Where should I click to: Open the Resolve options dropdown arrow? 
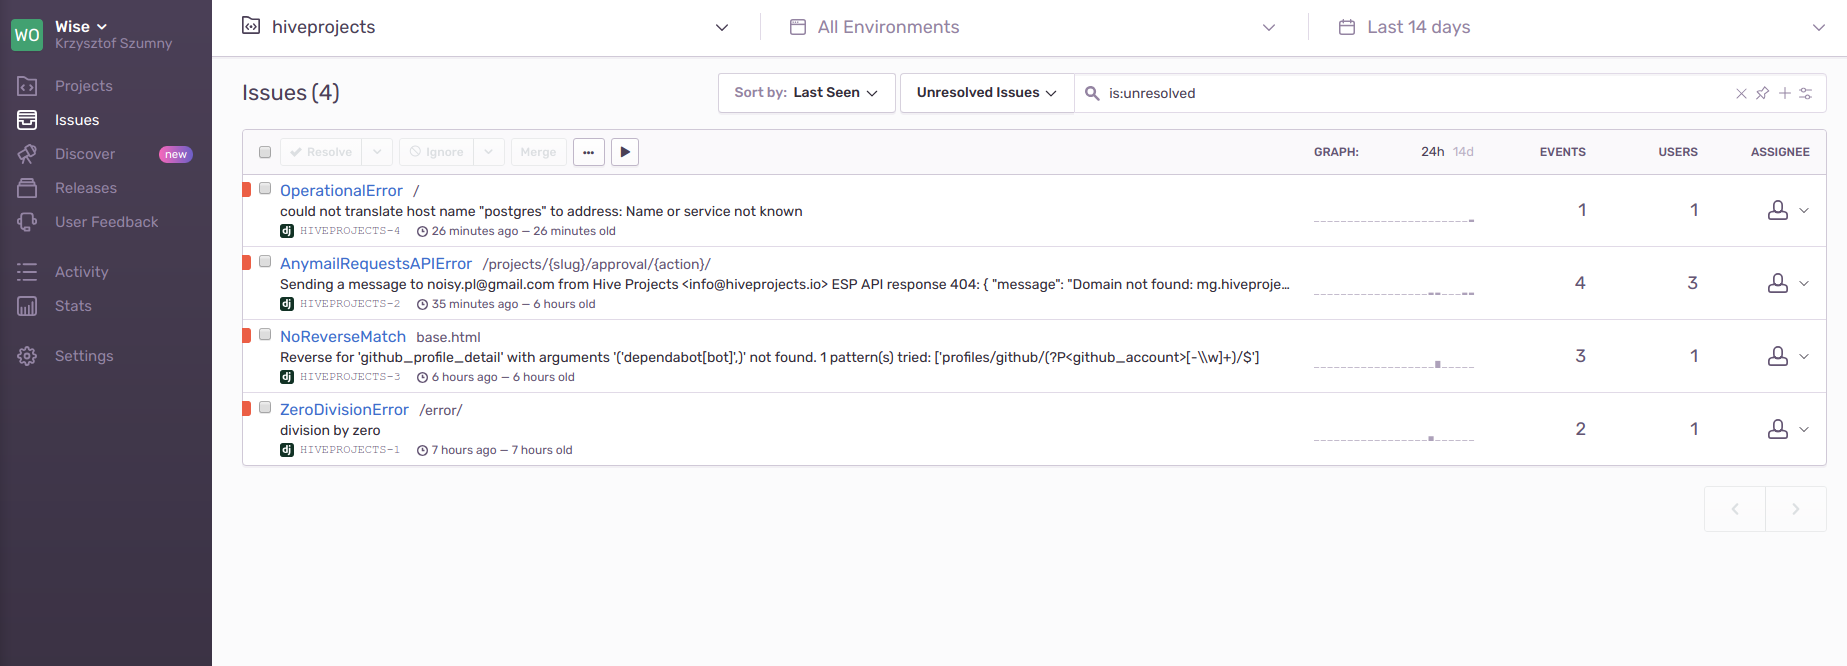[x=377, y=152]
